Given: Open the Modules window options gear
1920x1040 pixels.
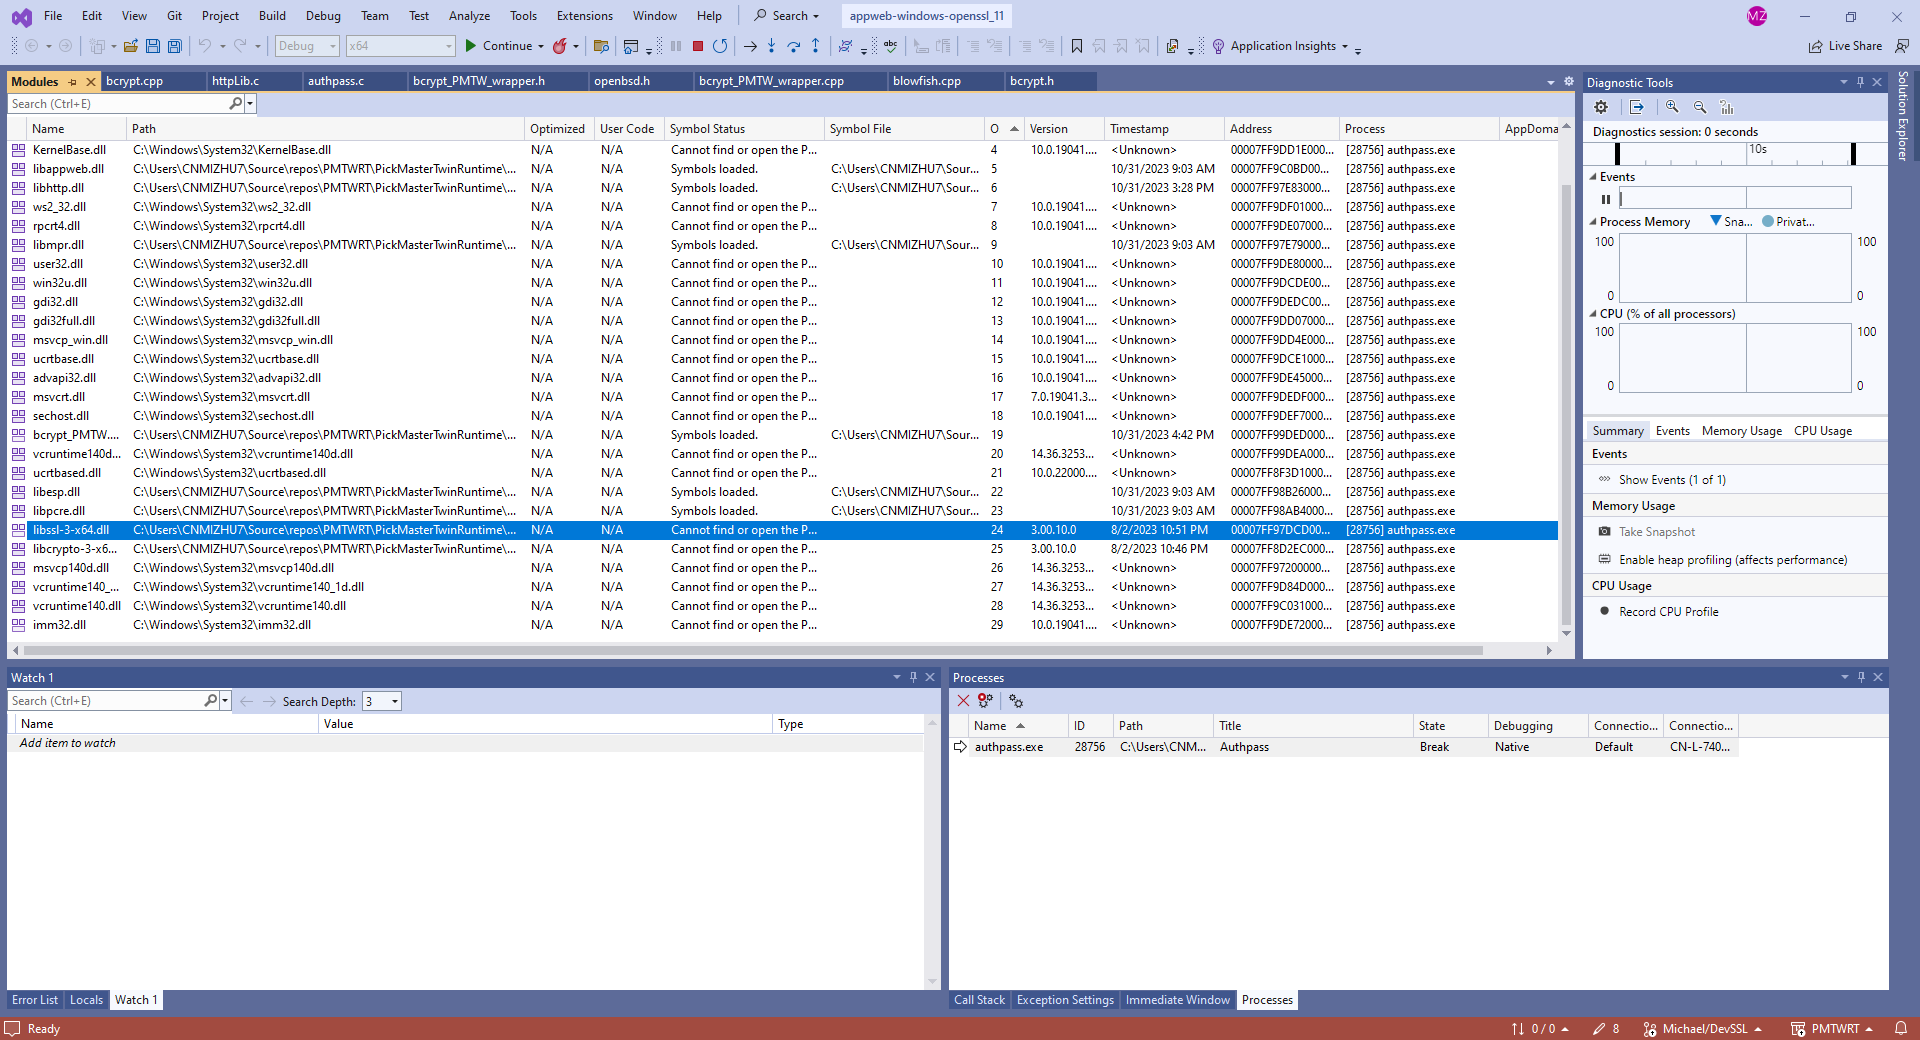Looking at the screenshot, I should pyautogui.click(x=1569, y=82).
